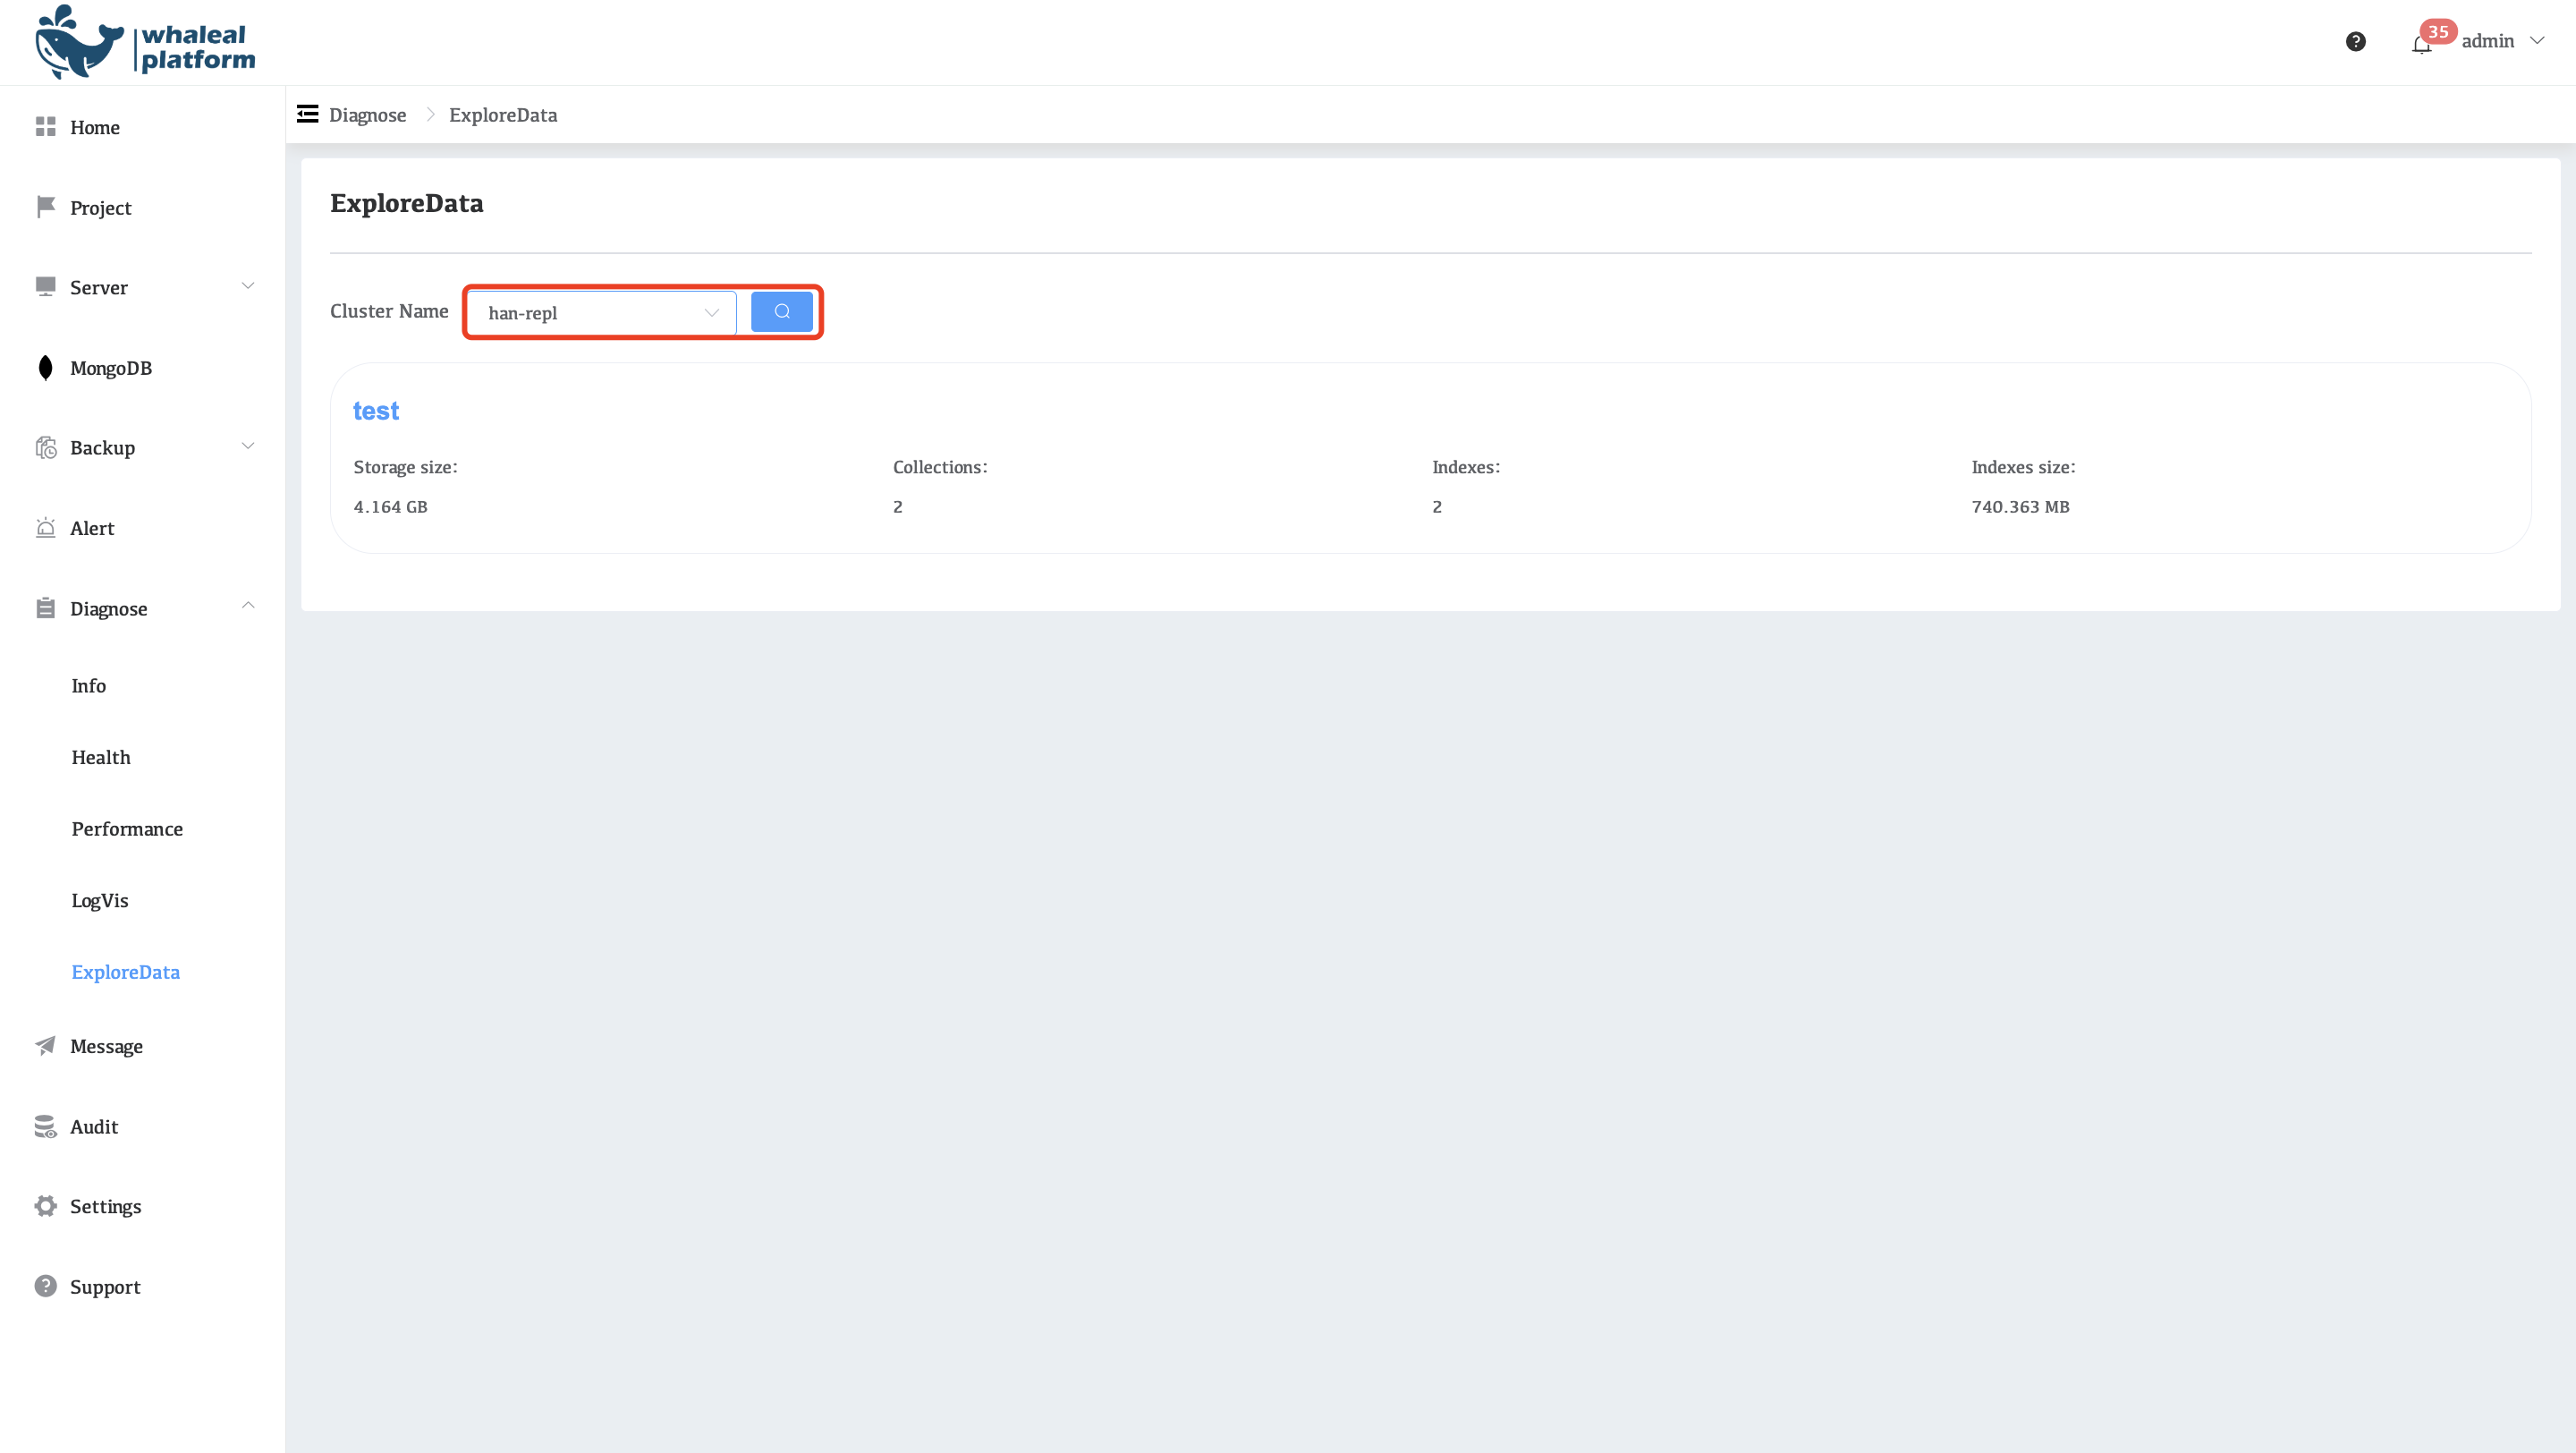This screenshot has width=2576, height=1453.
Task: Open the notifications bell icon
Action: click(2421, 44)
